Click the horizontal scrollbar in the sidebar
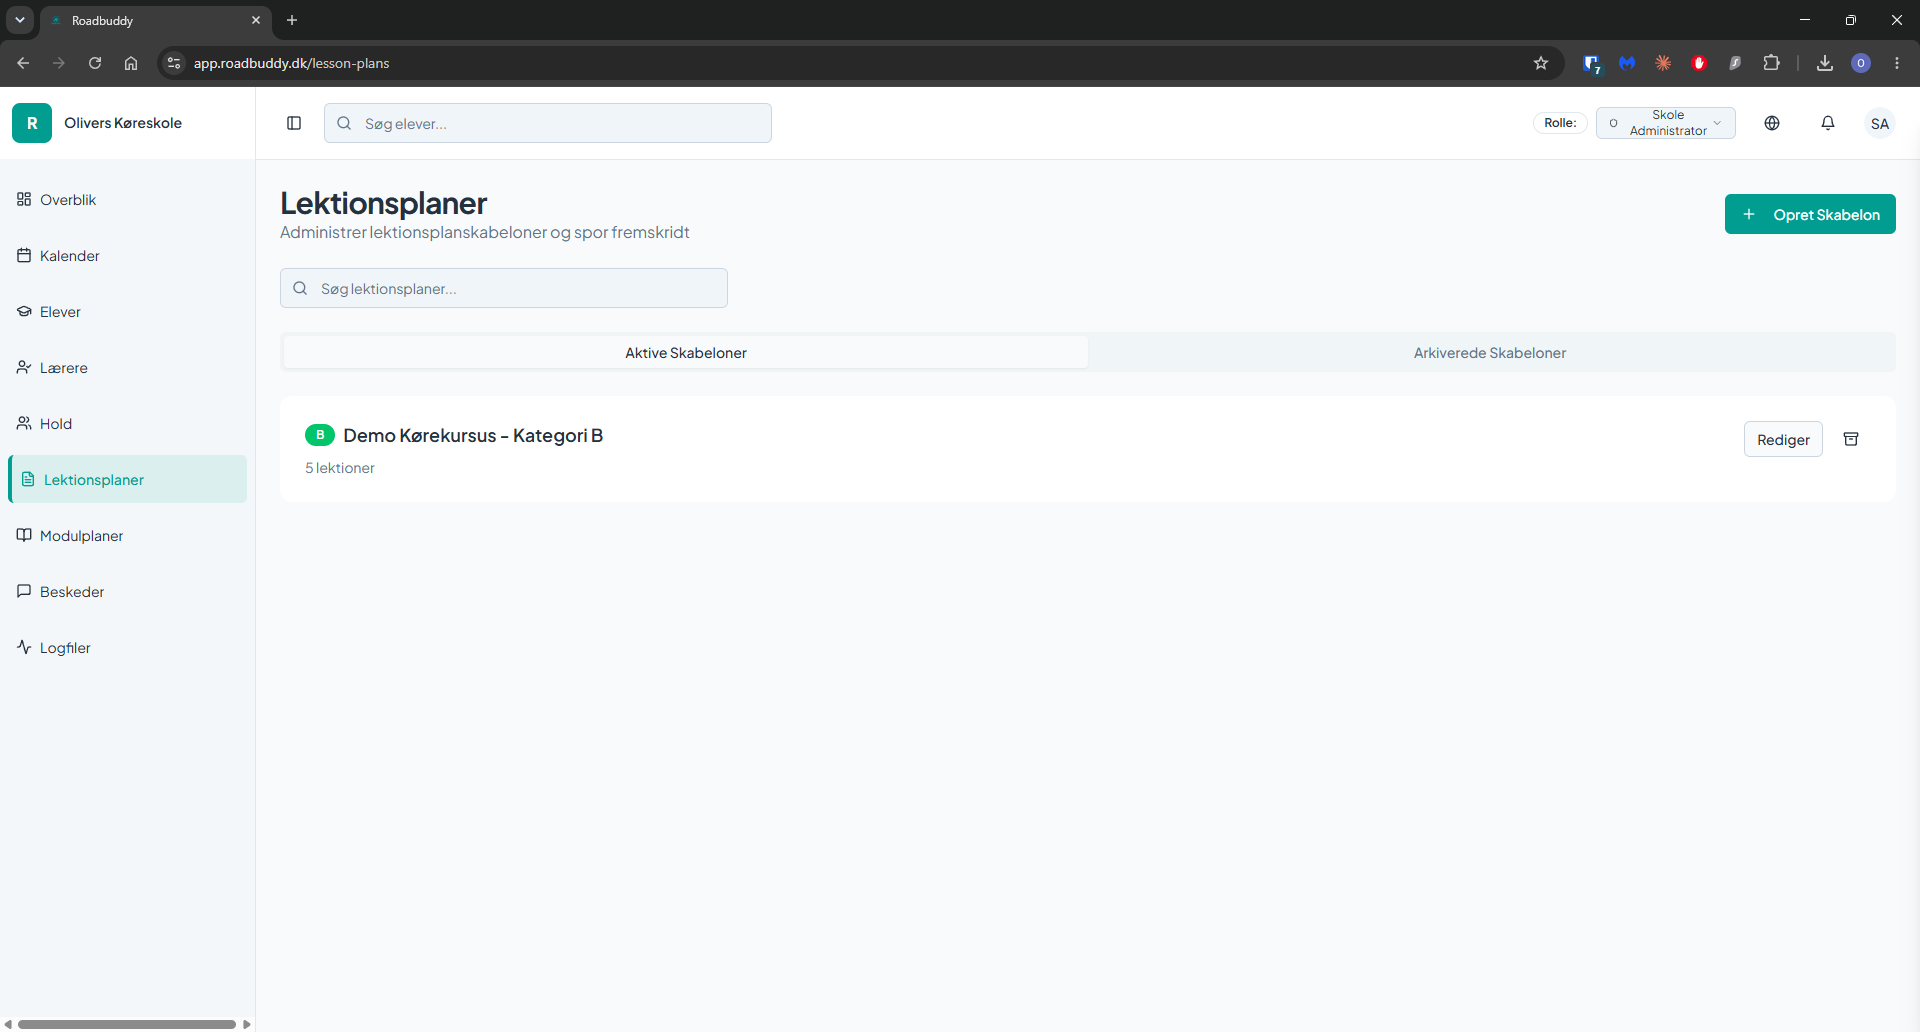 point(127,1024)
